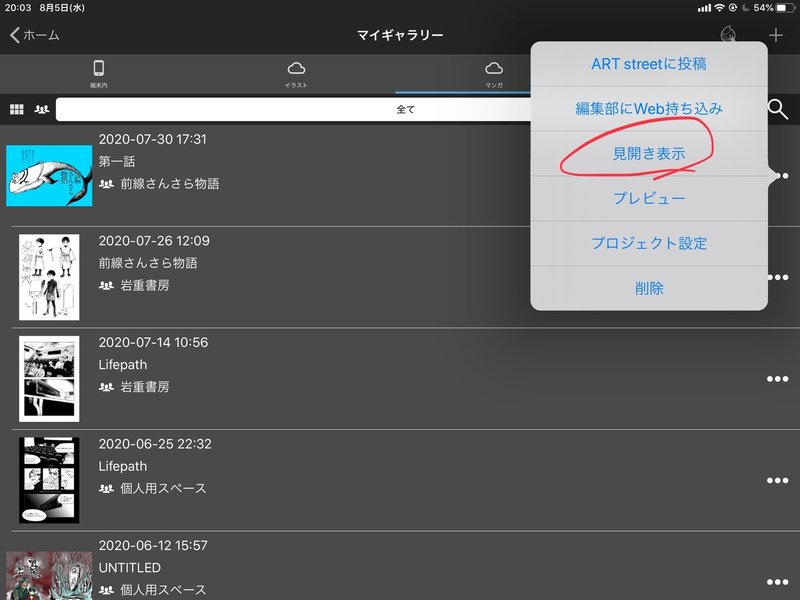Open whale thumbnail of 第一話
The width and height of the screenshot is (800, 600).
49,176
